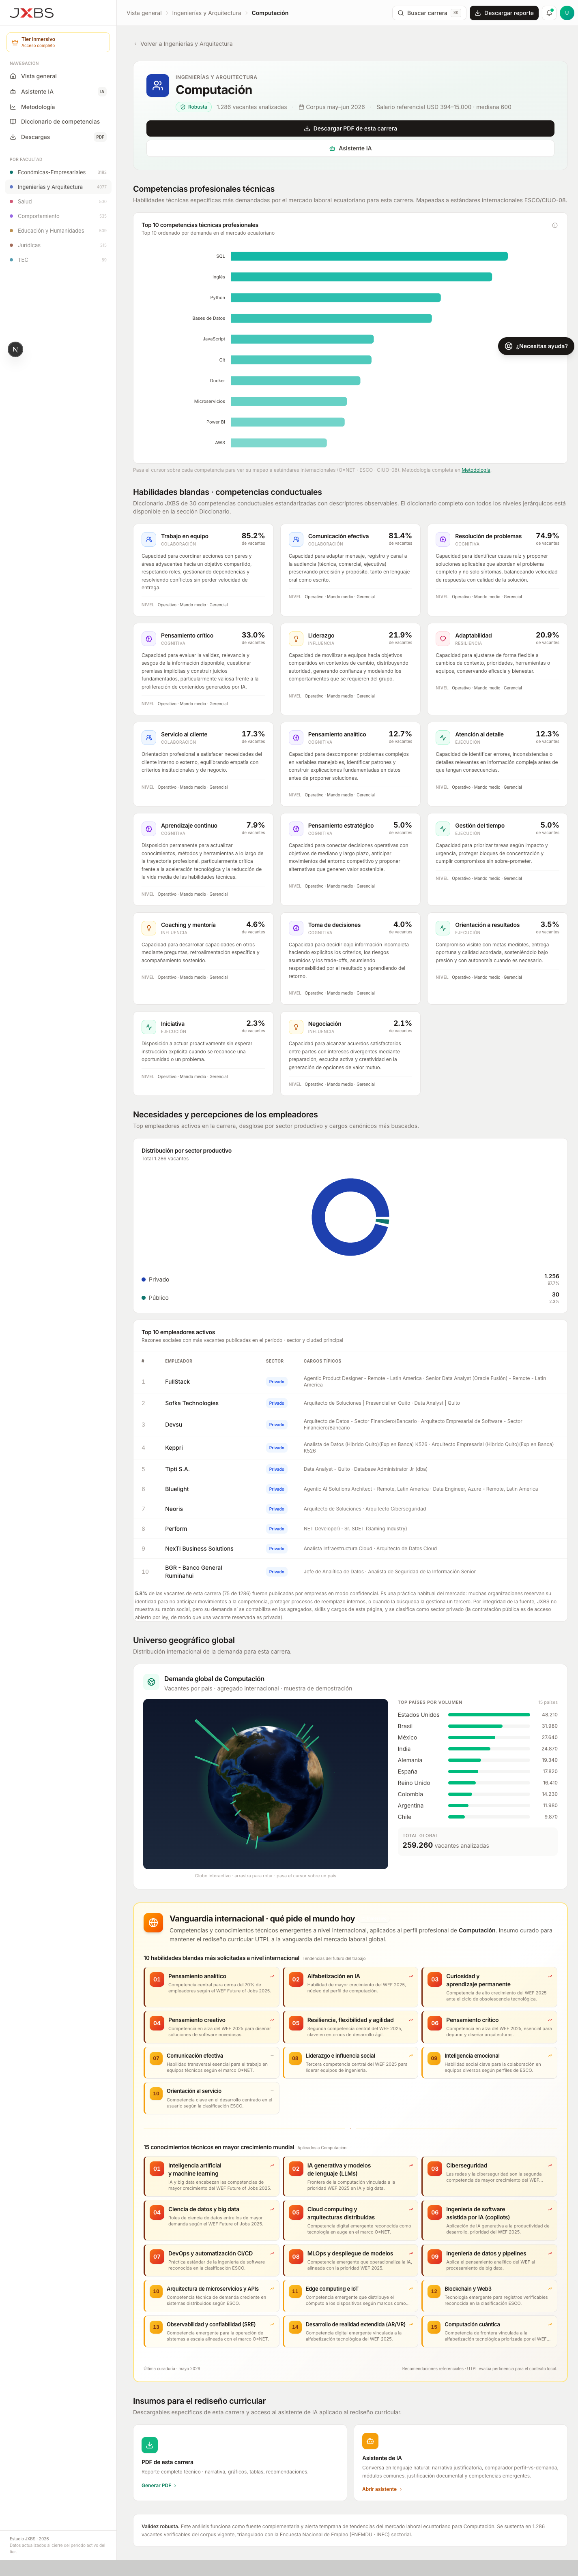Click the FullStack employer row
Screen dimensions: 578x2576
350,1382
